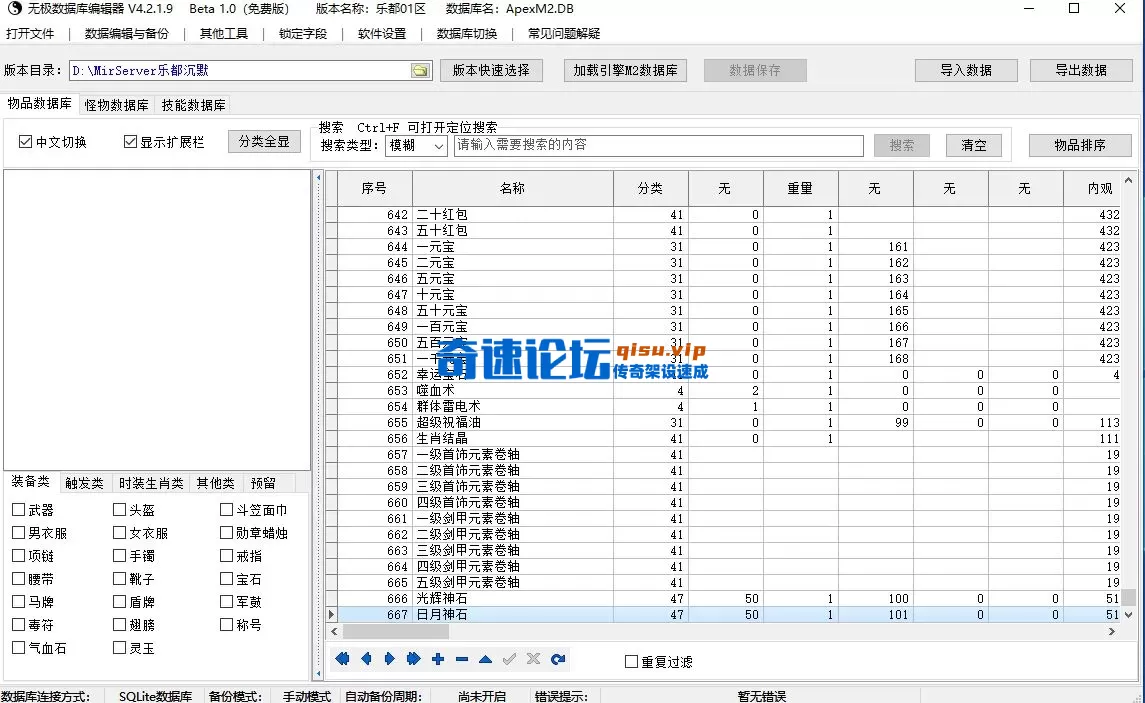1145x703 pixels.
Task: Click the 加载引擎M2数据库 button
Action: [625, 71]
